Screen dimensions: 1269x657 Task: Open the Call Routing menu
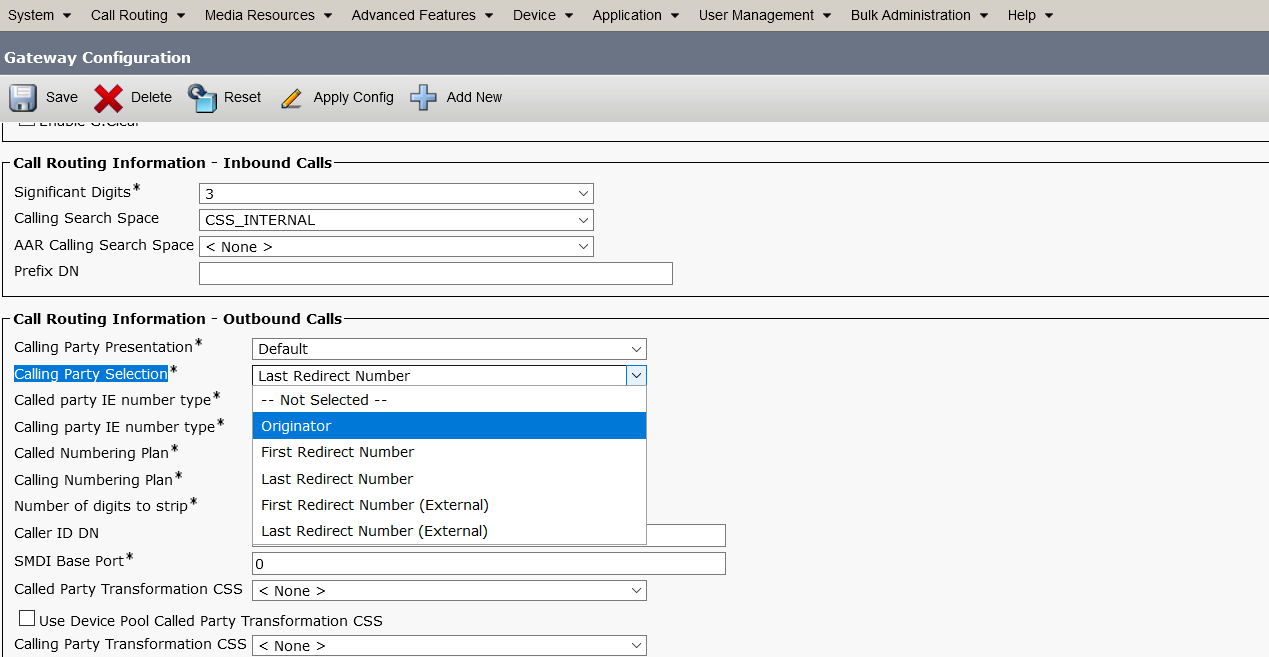pyautogui.click(x=130, y=15)
